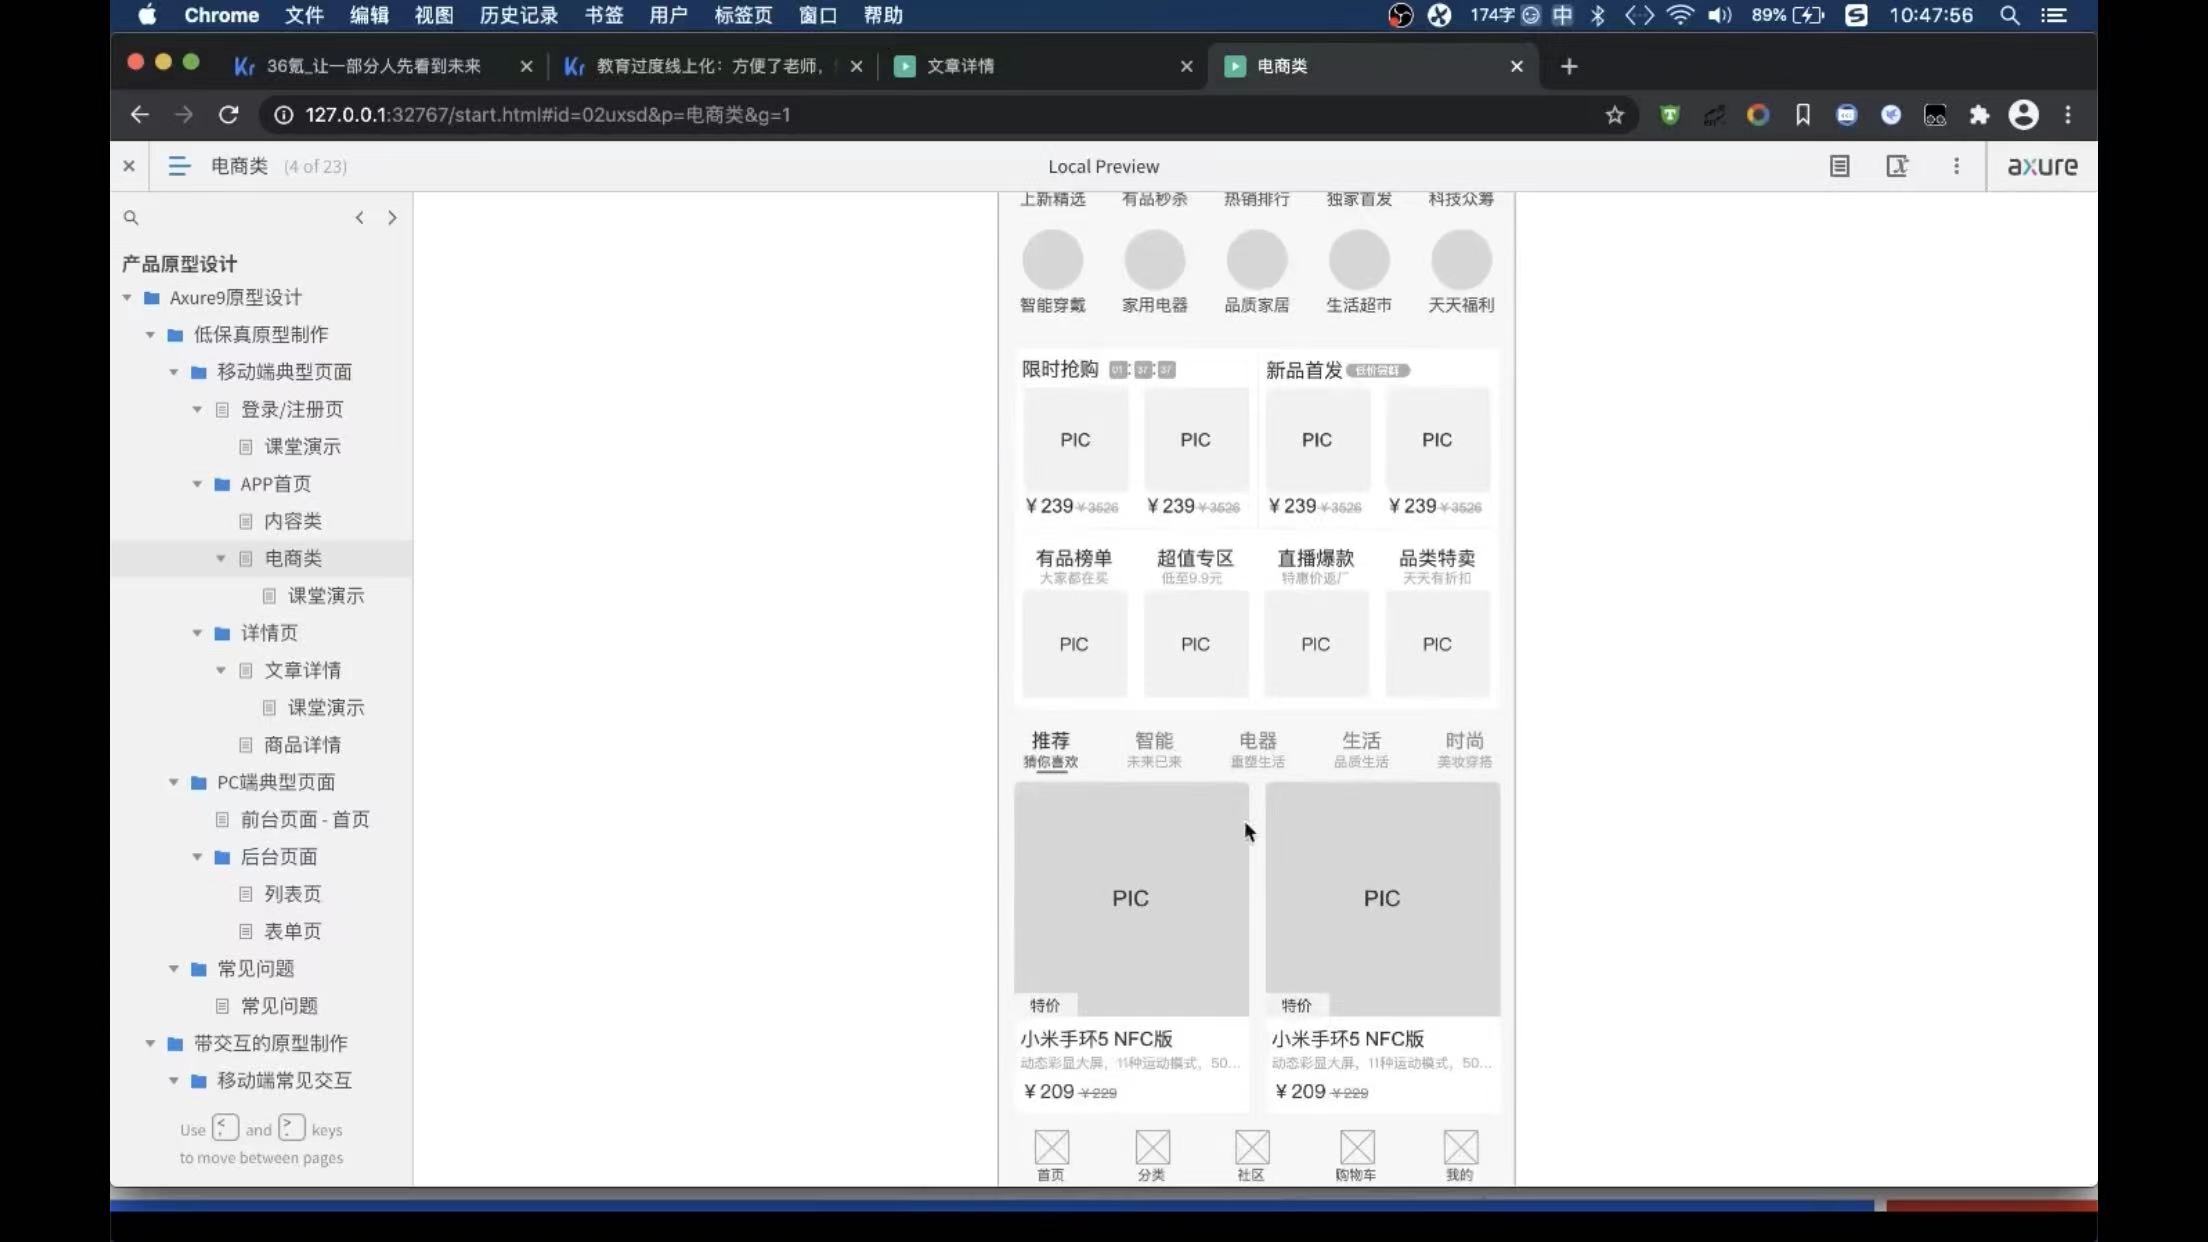Toggle the Axure sitemap hamburger menu
This screenshot has width=2208, height=1242.
[x=179, y=166]
